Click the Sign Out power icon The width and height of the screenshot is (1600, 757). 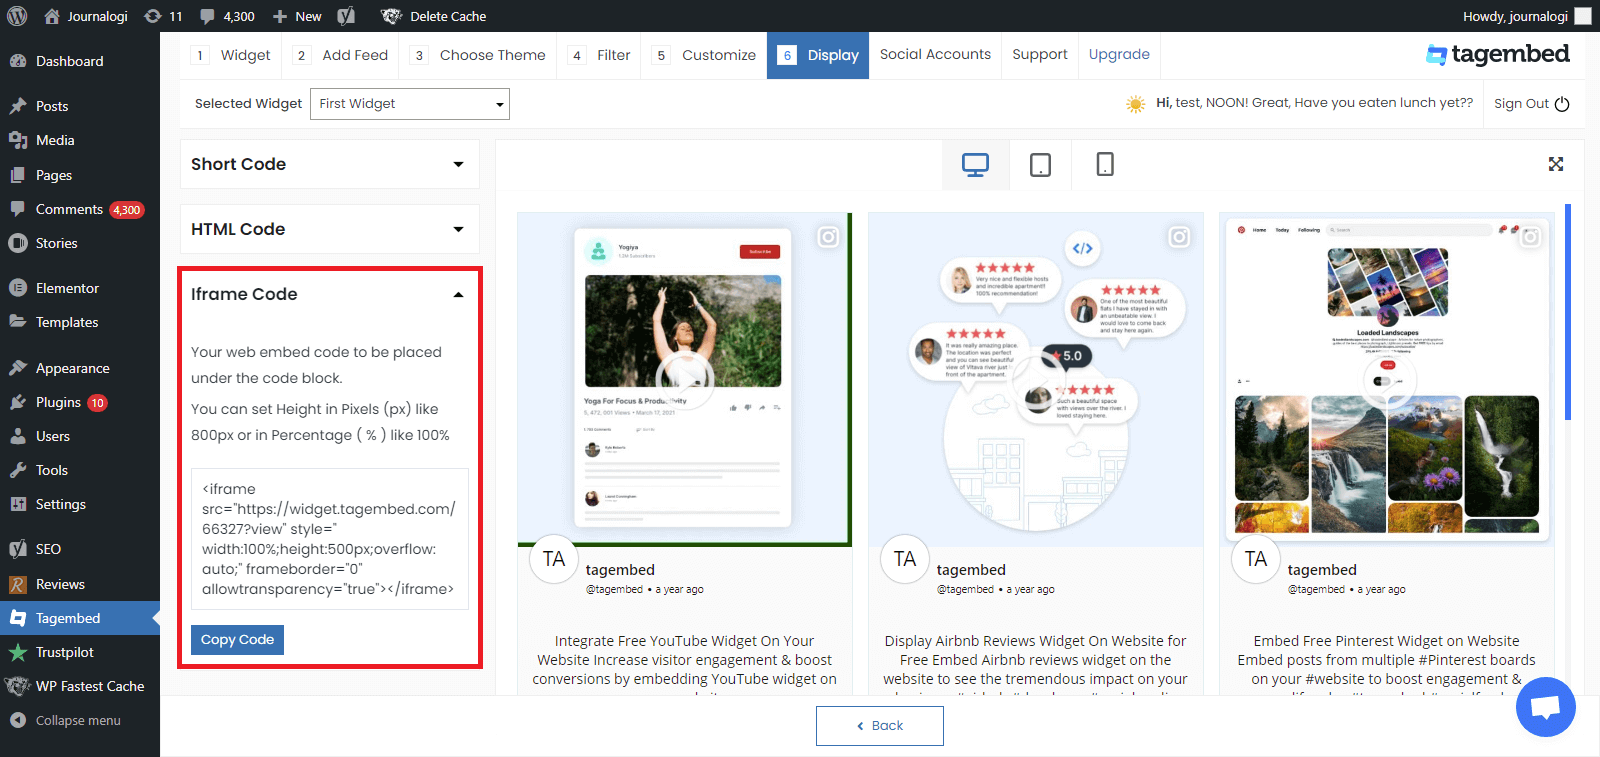(x=1562, y=104)
